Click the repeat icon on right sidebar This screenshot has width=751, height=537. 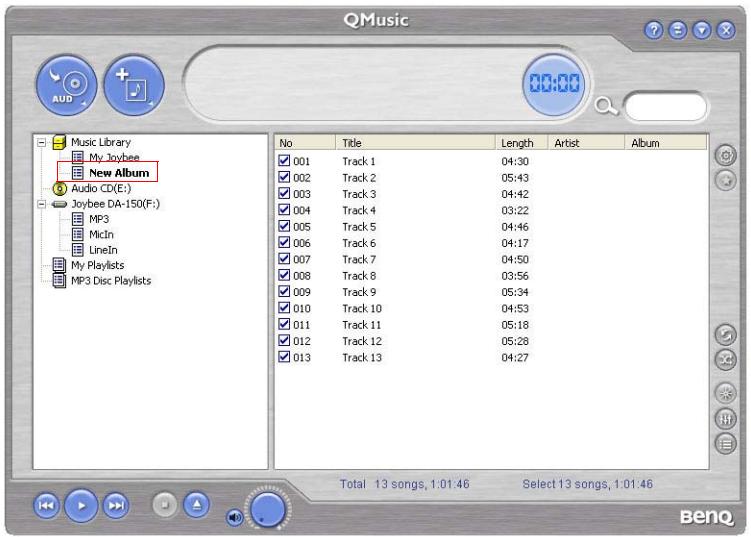pos(726,334)
